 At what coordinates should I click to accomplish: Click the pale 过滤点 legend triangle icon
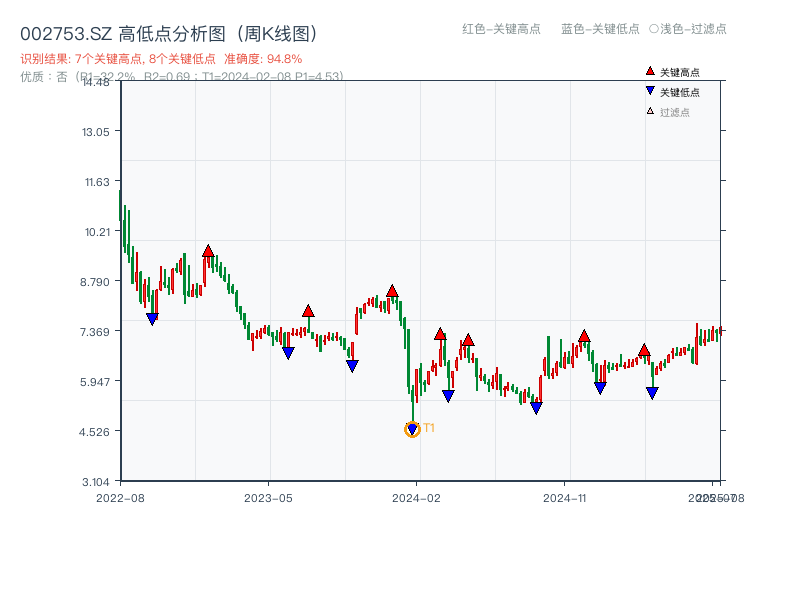pos(650,111)
